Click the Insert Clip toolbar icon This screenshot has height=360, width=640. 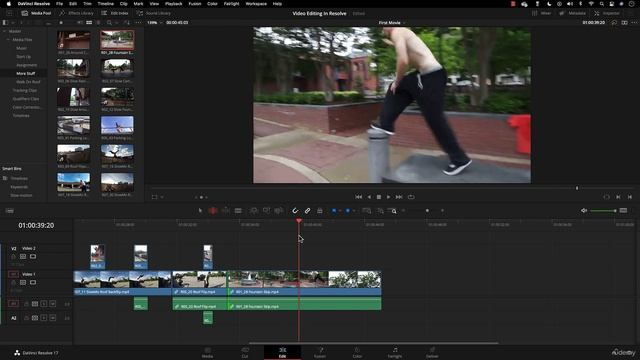point(253,211)
